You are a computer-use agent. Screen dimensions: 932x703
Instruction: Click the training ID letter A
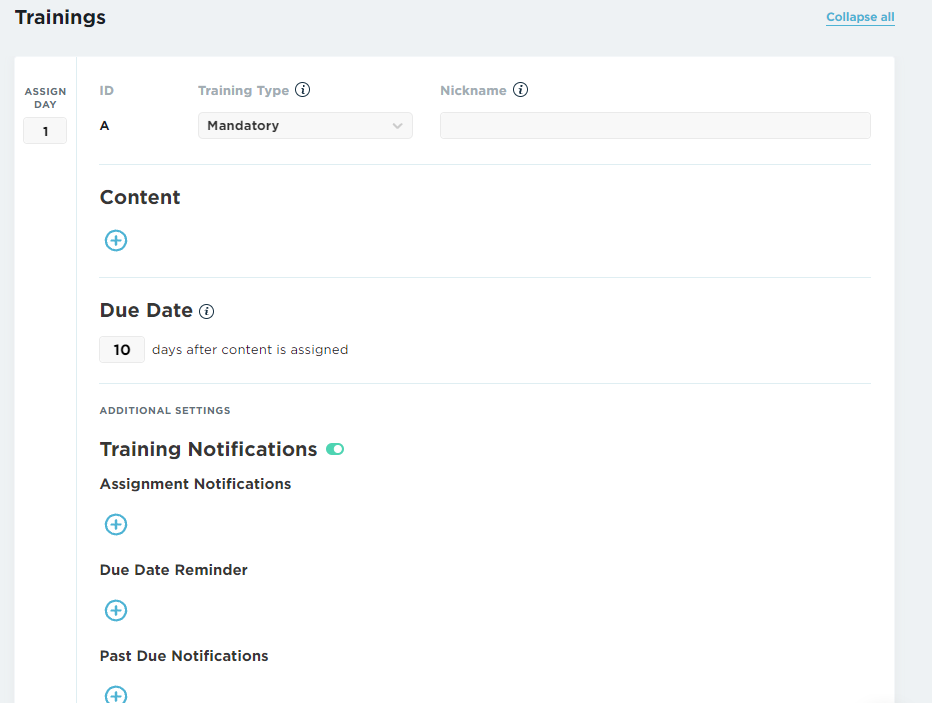click(105, 125)
